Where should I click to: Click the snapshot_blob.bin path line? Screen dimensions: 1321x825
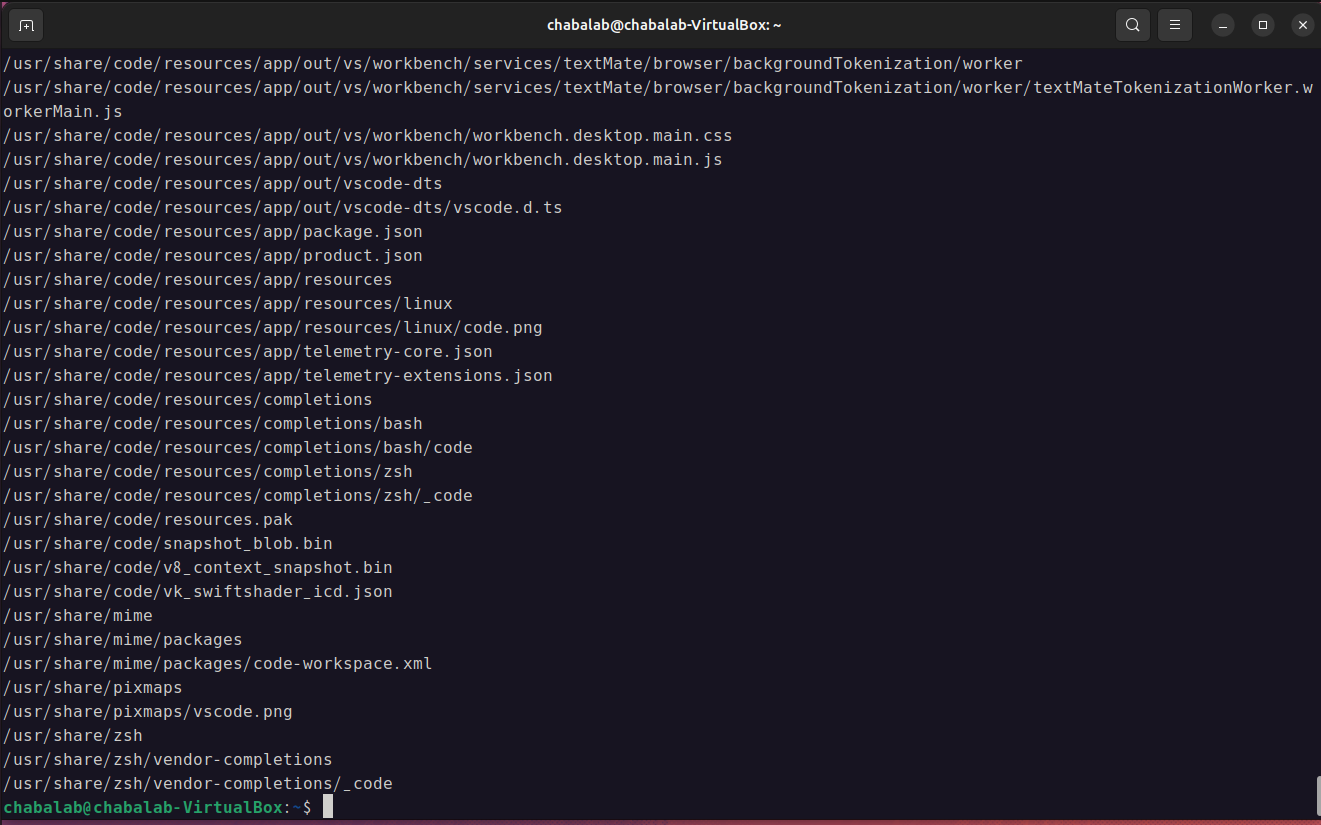[x=167, y=544]
